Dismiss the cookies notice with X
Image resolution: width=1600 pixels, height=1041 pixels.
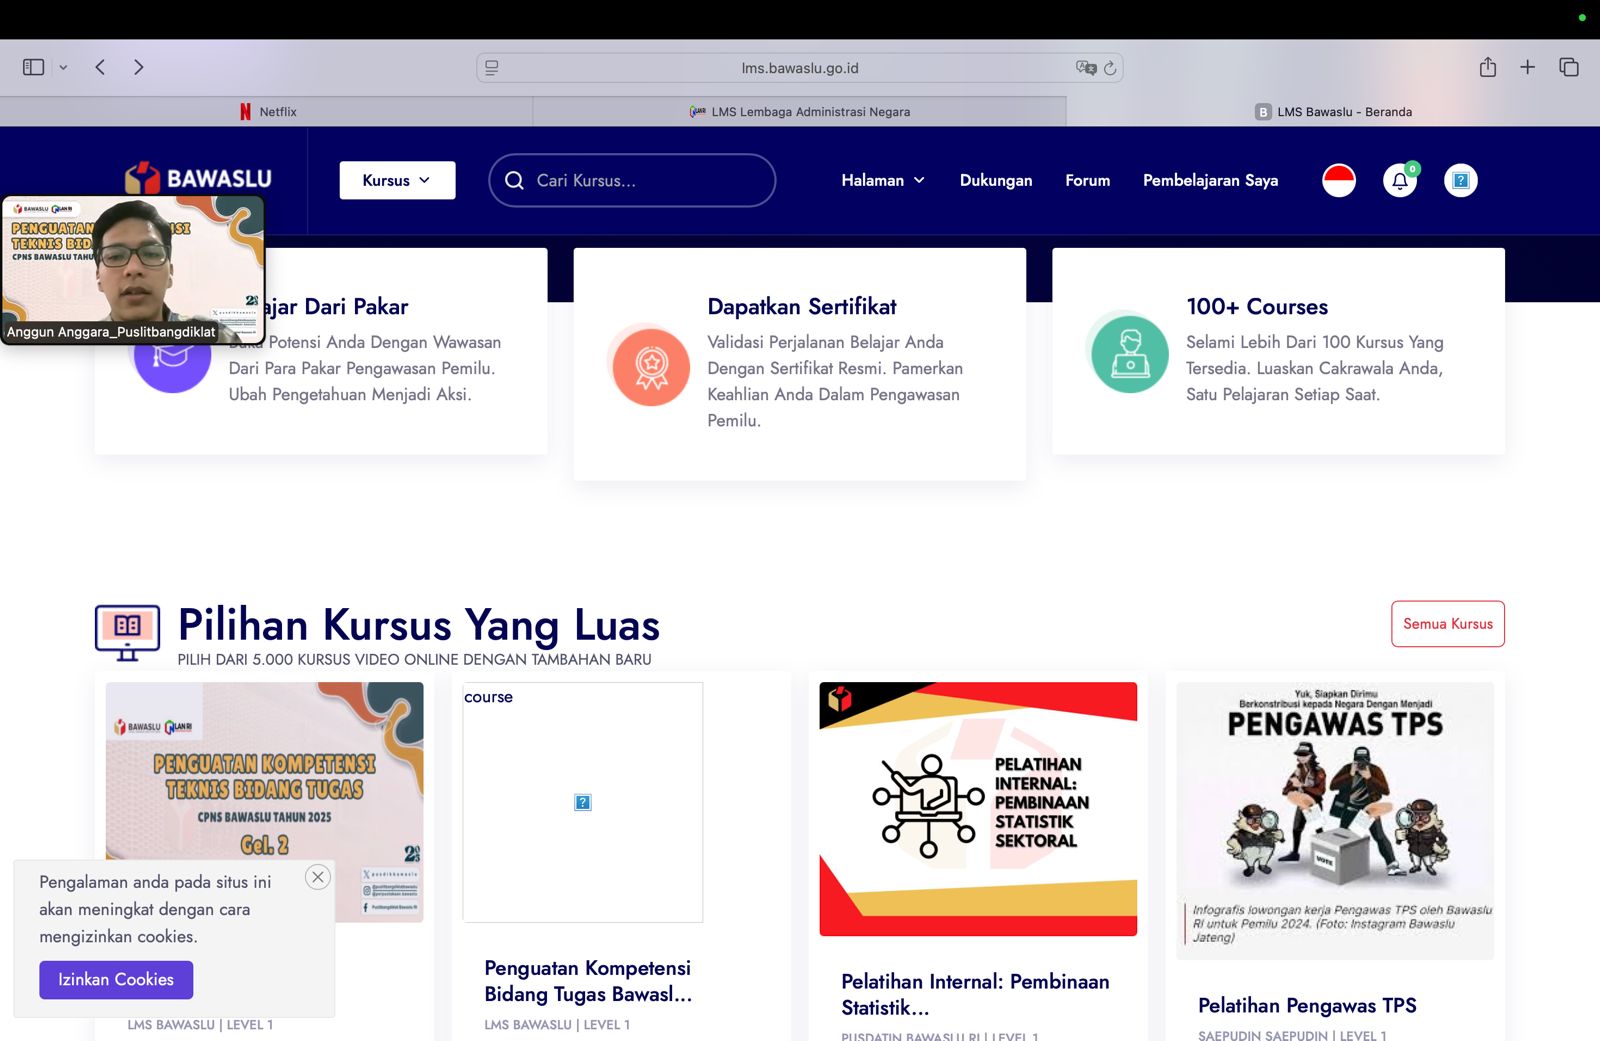coord(318,877)
